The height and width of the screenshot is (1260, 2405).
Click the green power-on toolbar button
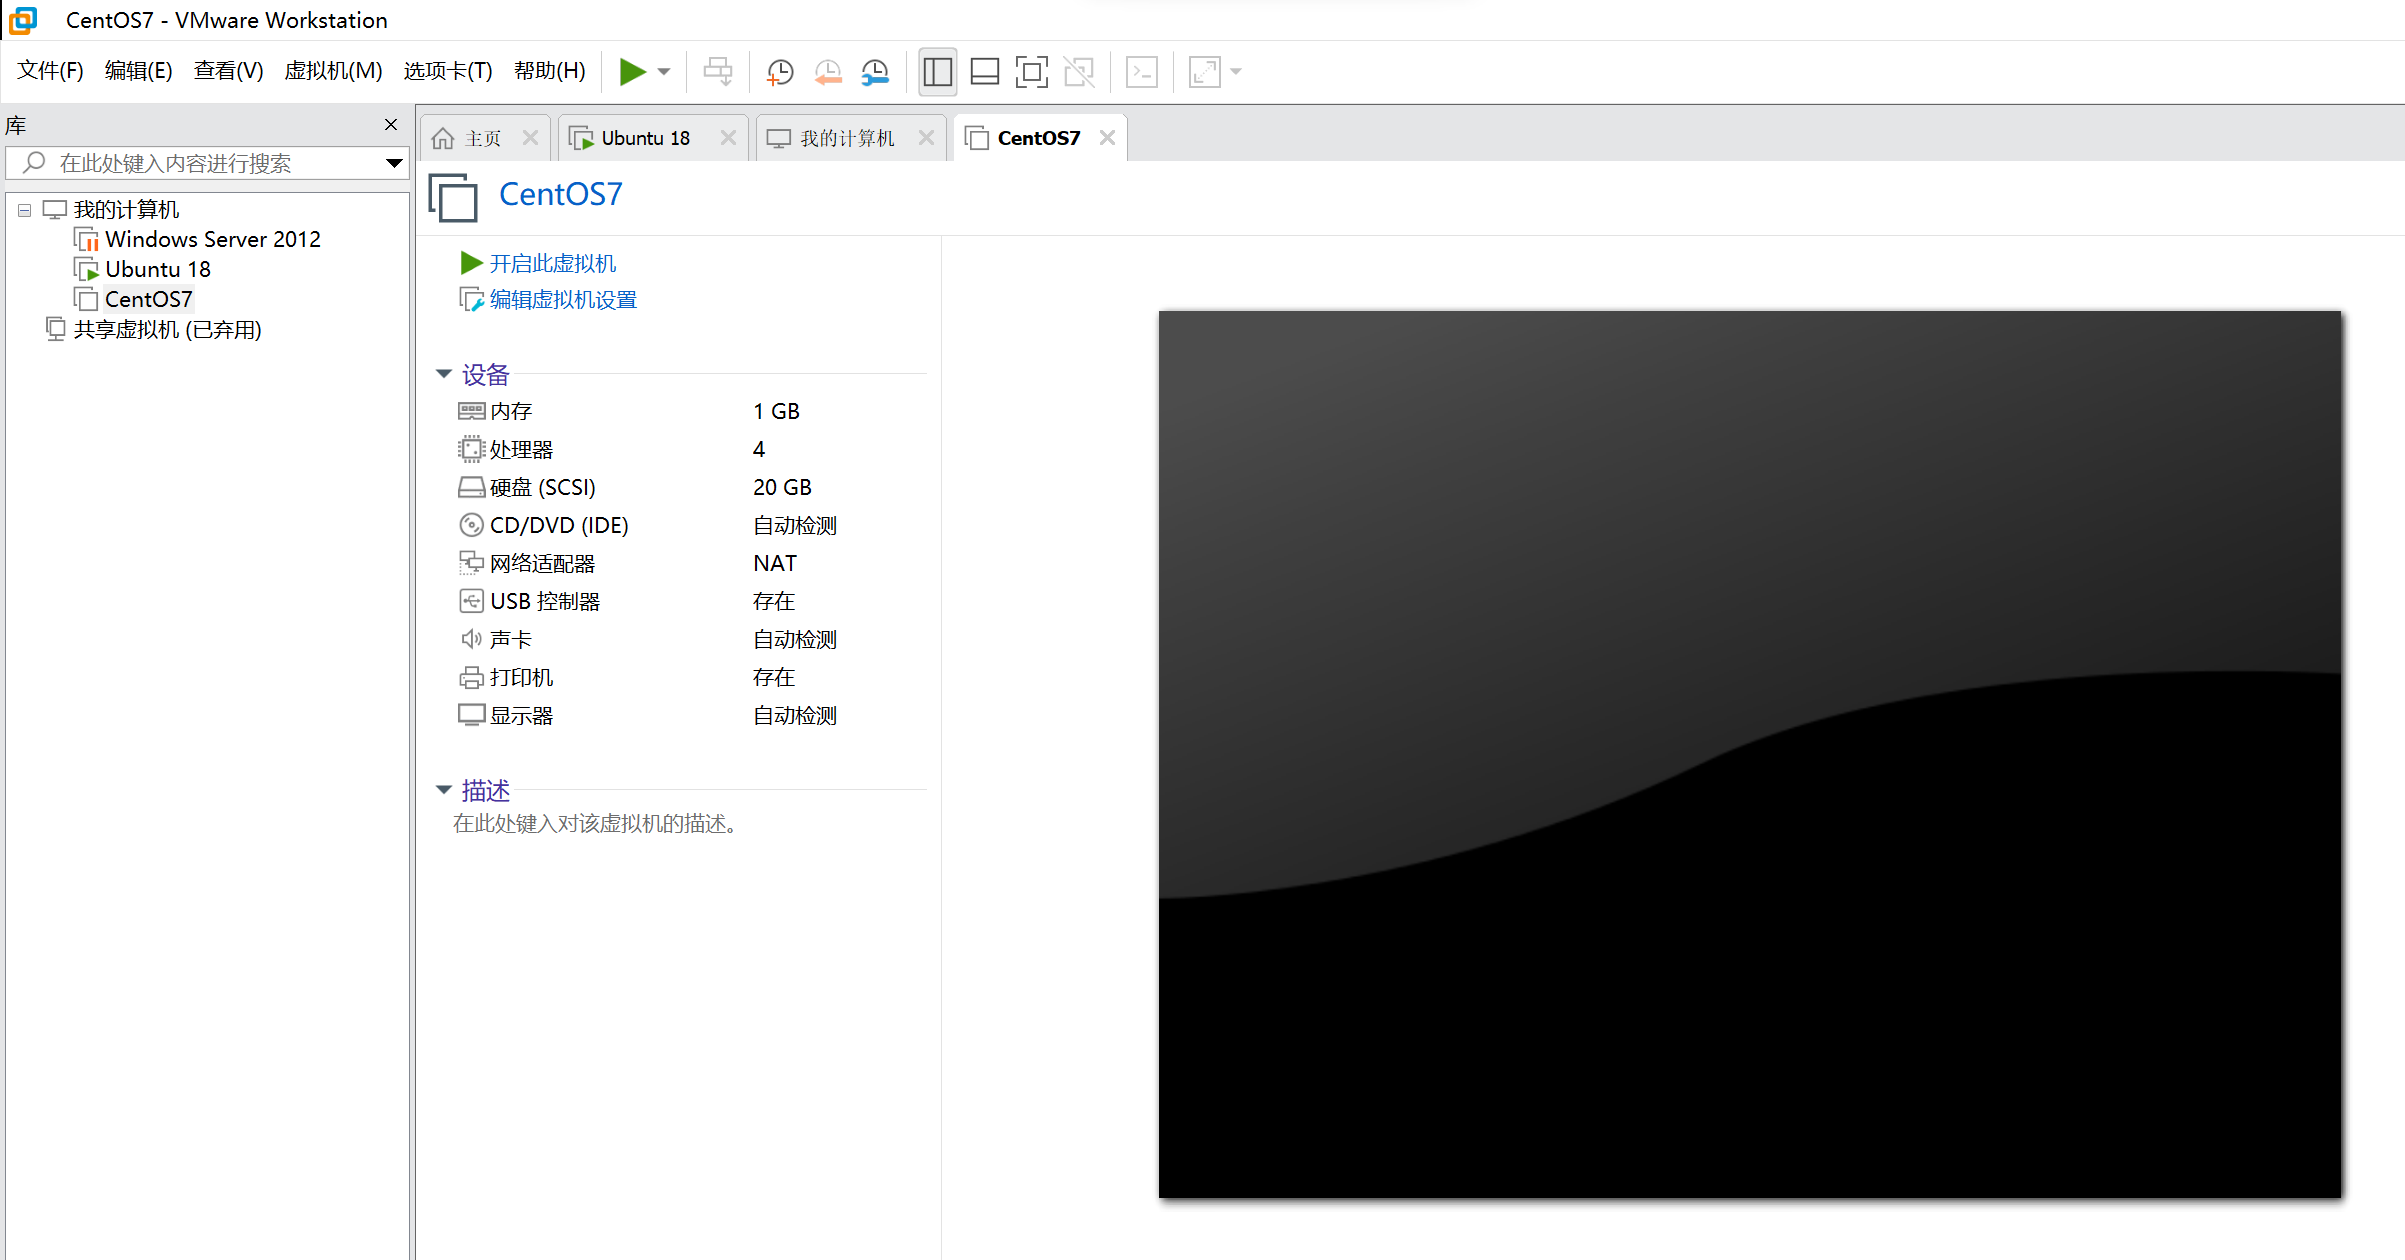631,71
